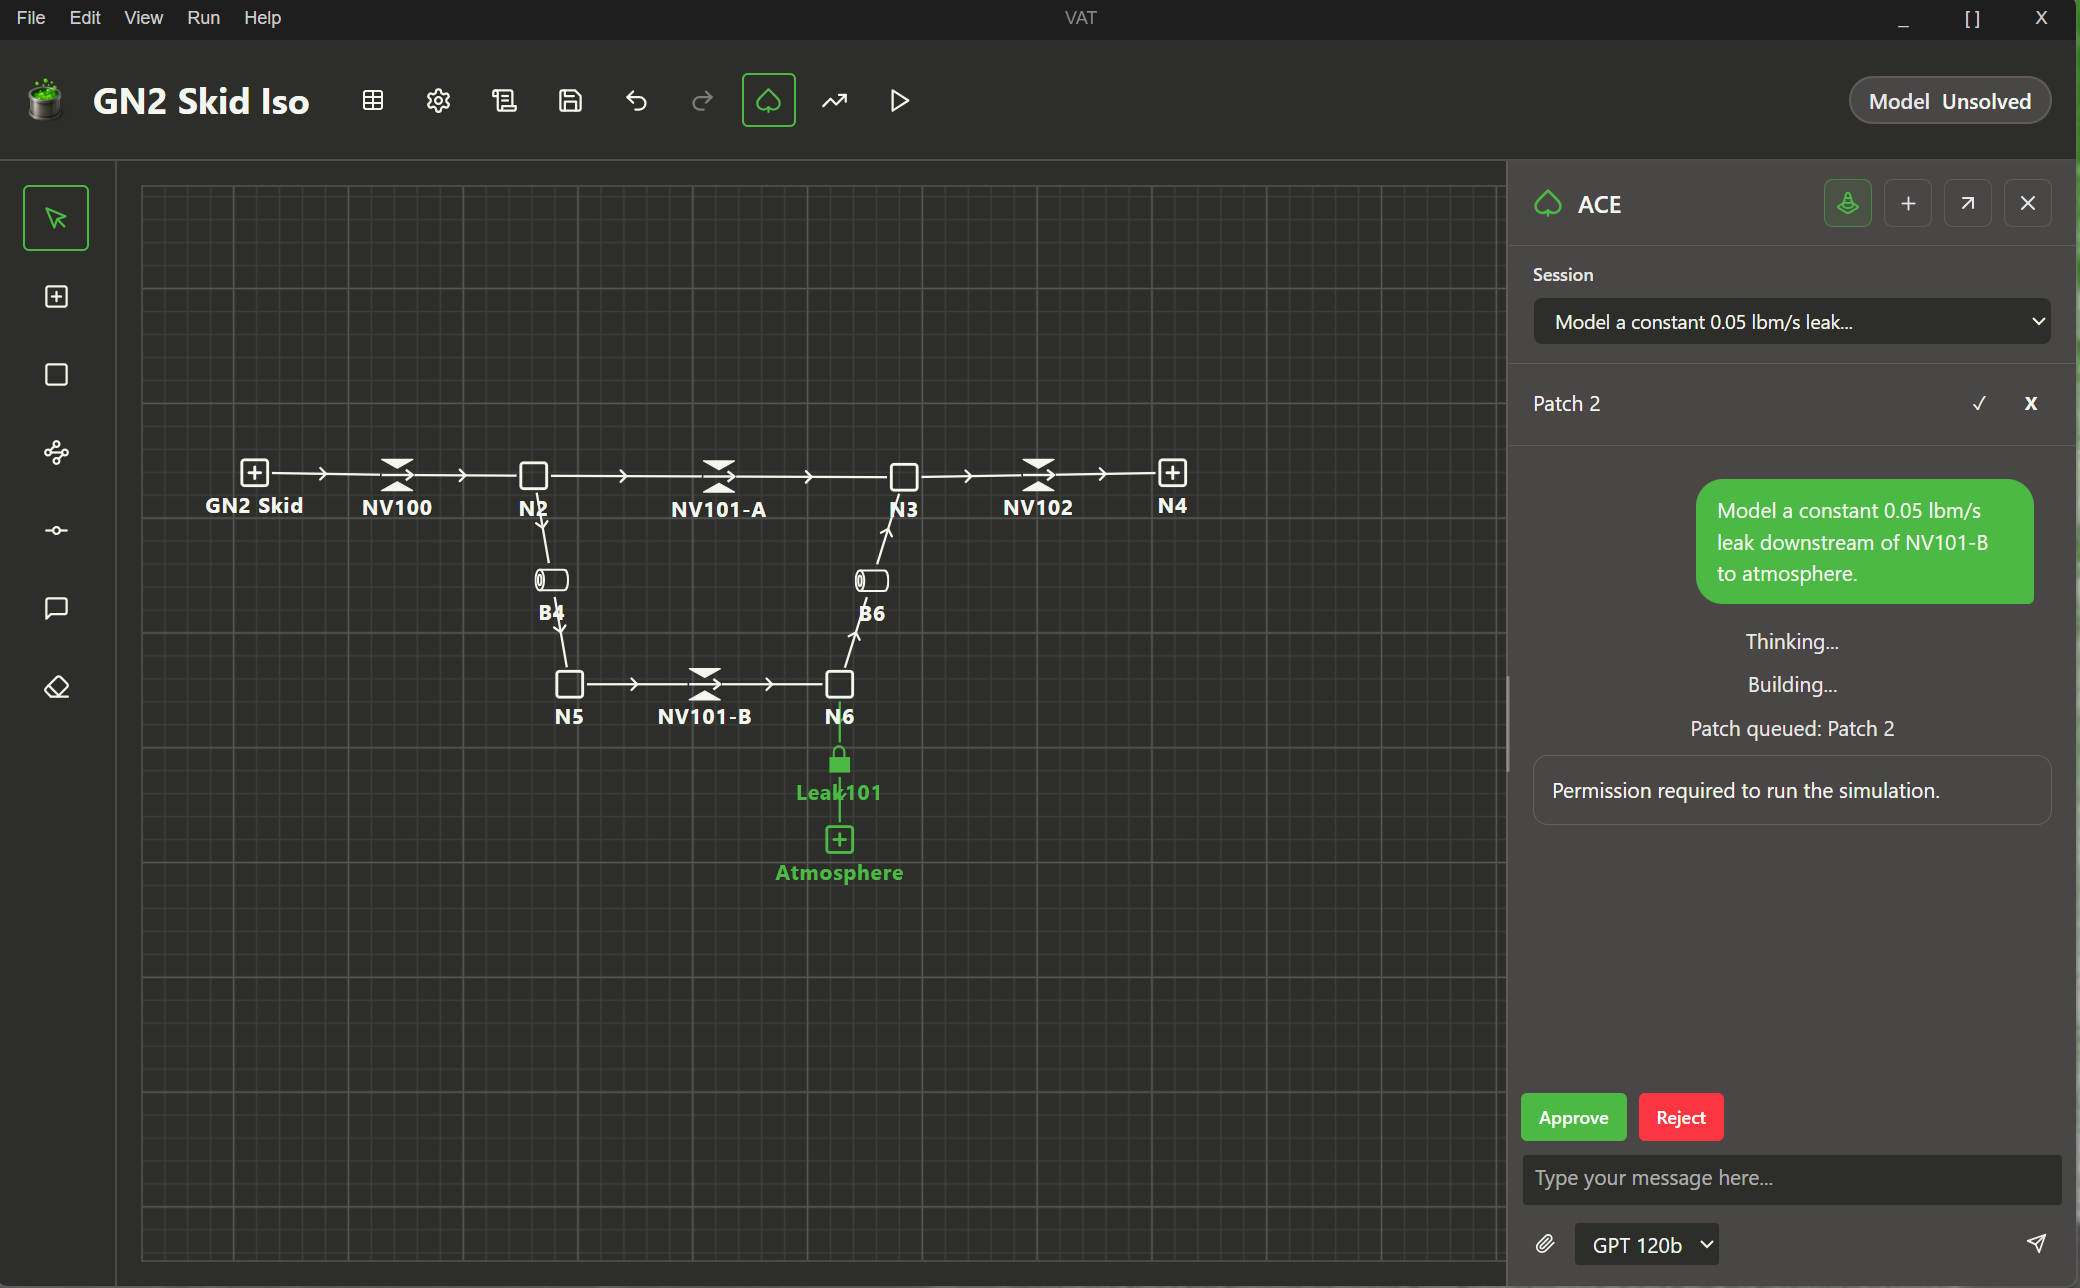Choose the branch connection tool

[x=57, y=452]
